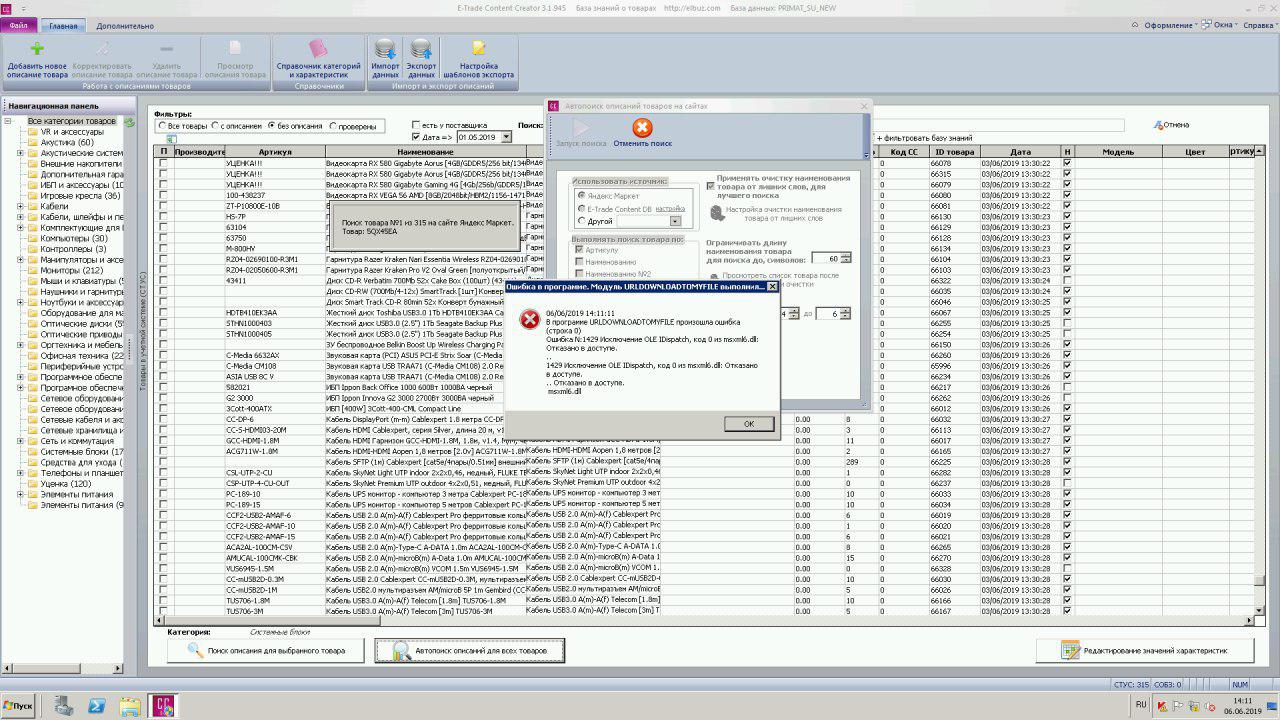Select the 'Другой' source radio button
The height and width of the screenshot is (720, 1280).
click(x=581, y=221)
